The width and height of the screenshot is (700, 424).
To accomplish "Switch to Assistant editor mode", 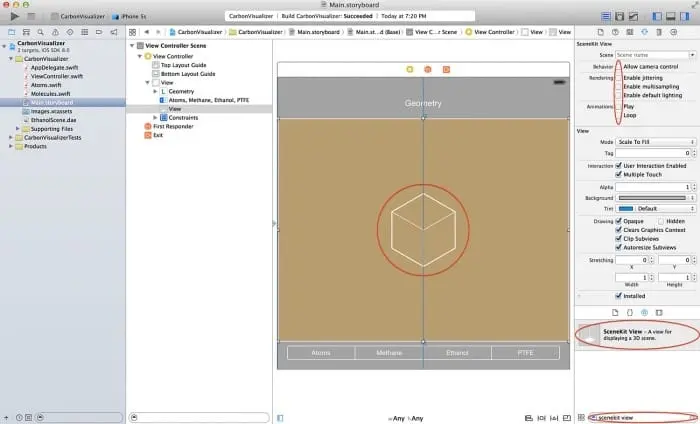I will point(620,17).
